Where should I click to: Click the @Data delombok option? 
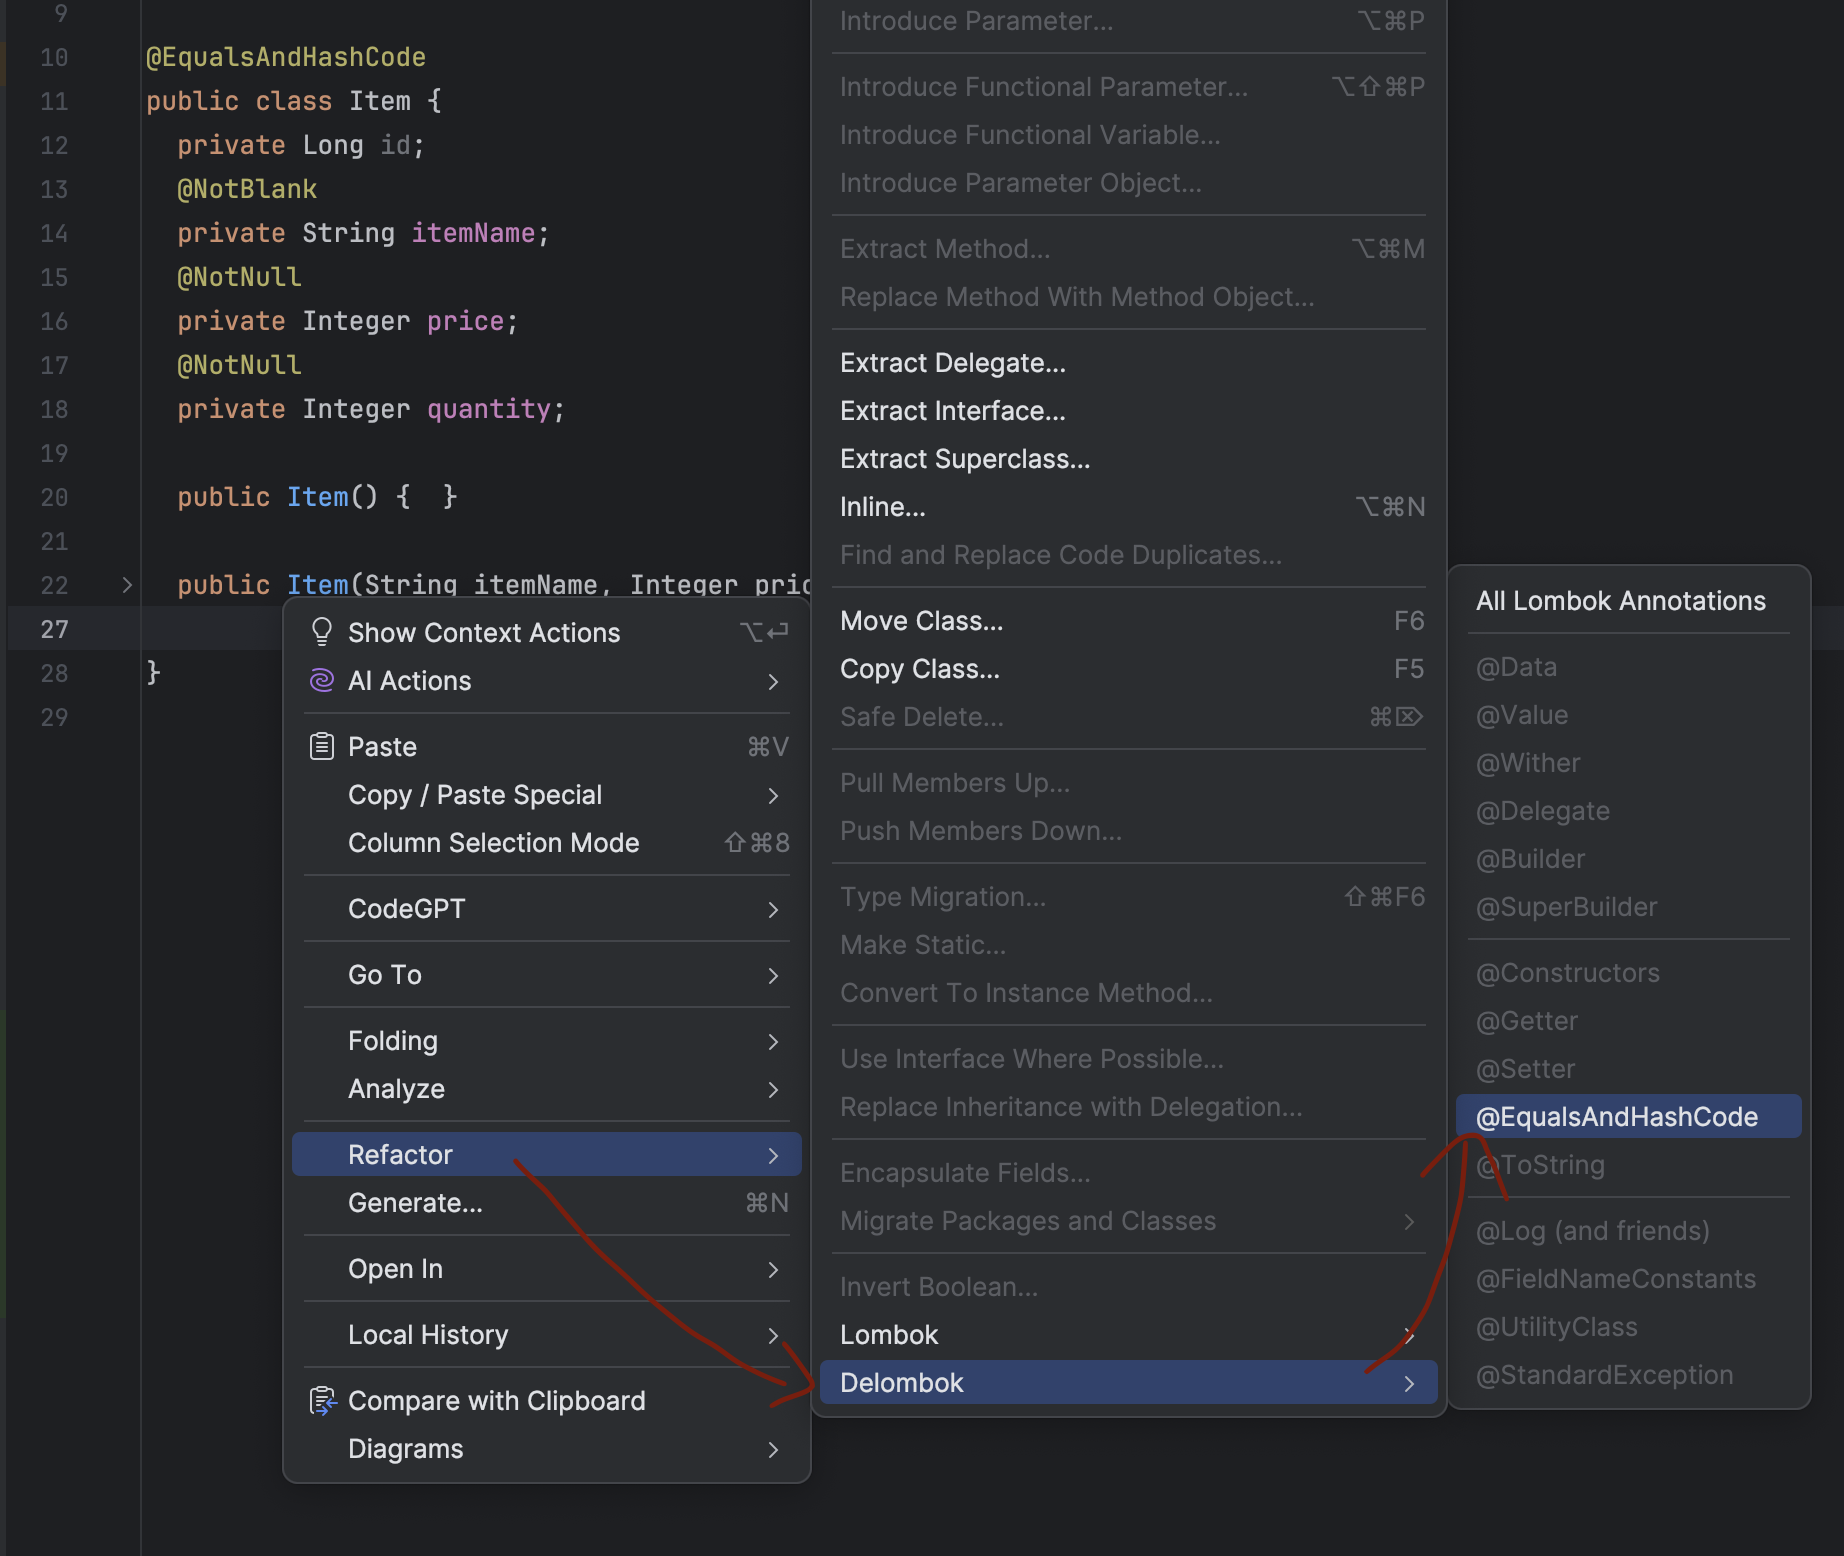(x=1628, y=667)
